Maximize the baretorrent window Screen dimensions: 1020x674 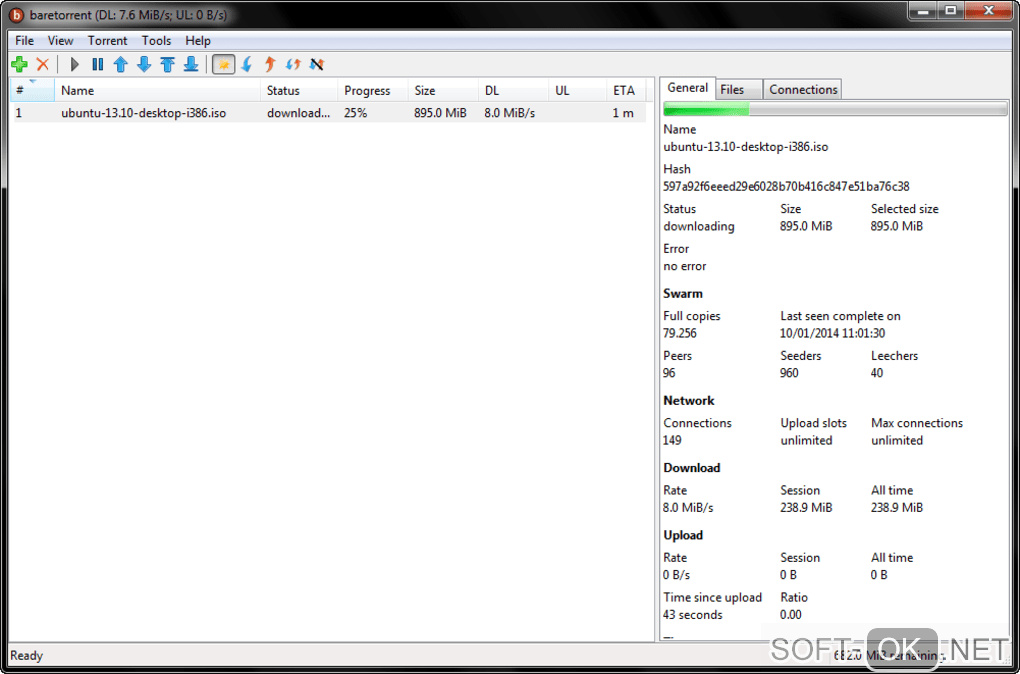952,10
